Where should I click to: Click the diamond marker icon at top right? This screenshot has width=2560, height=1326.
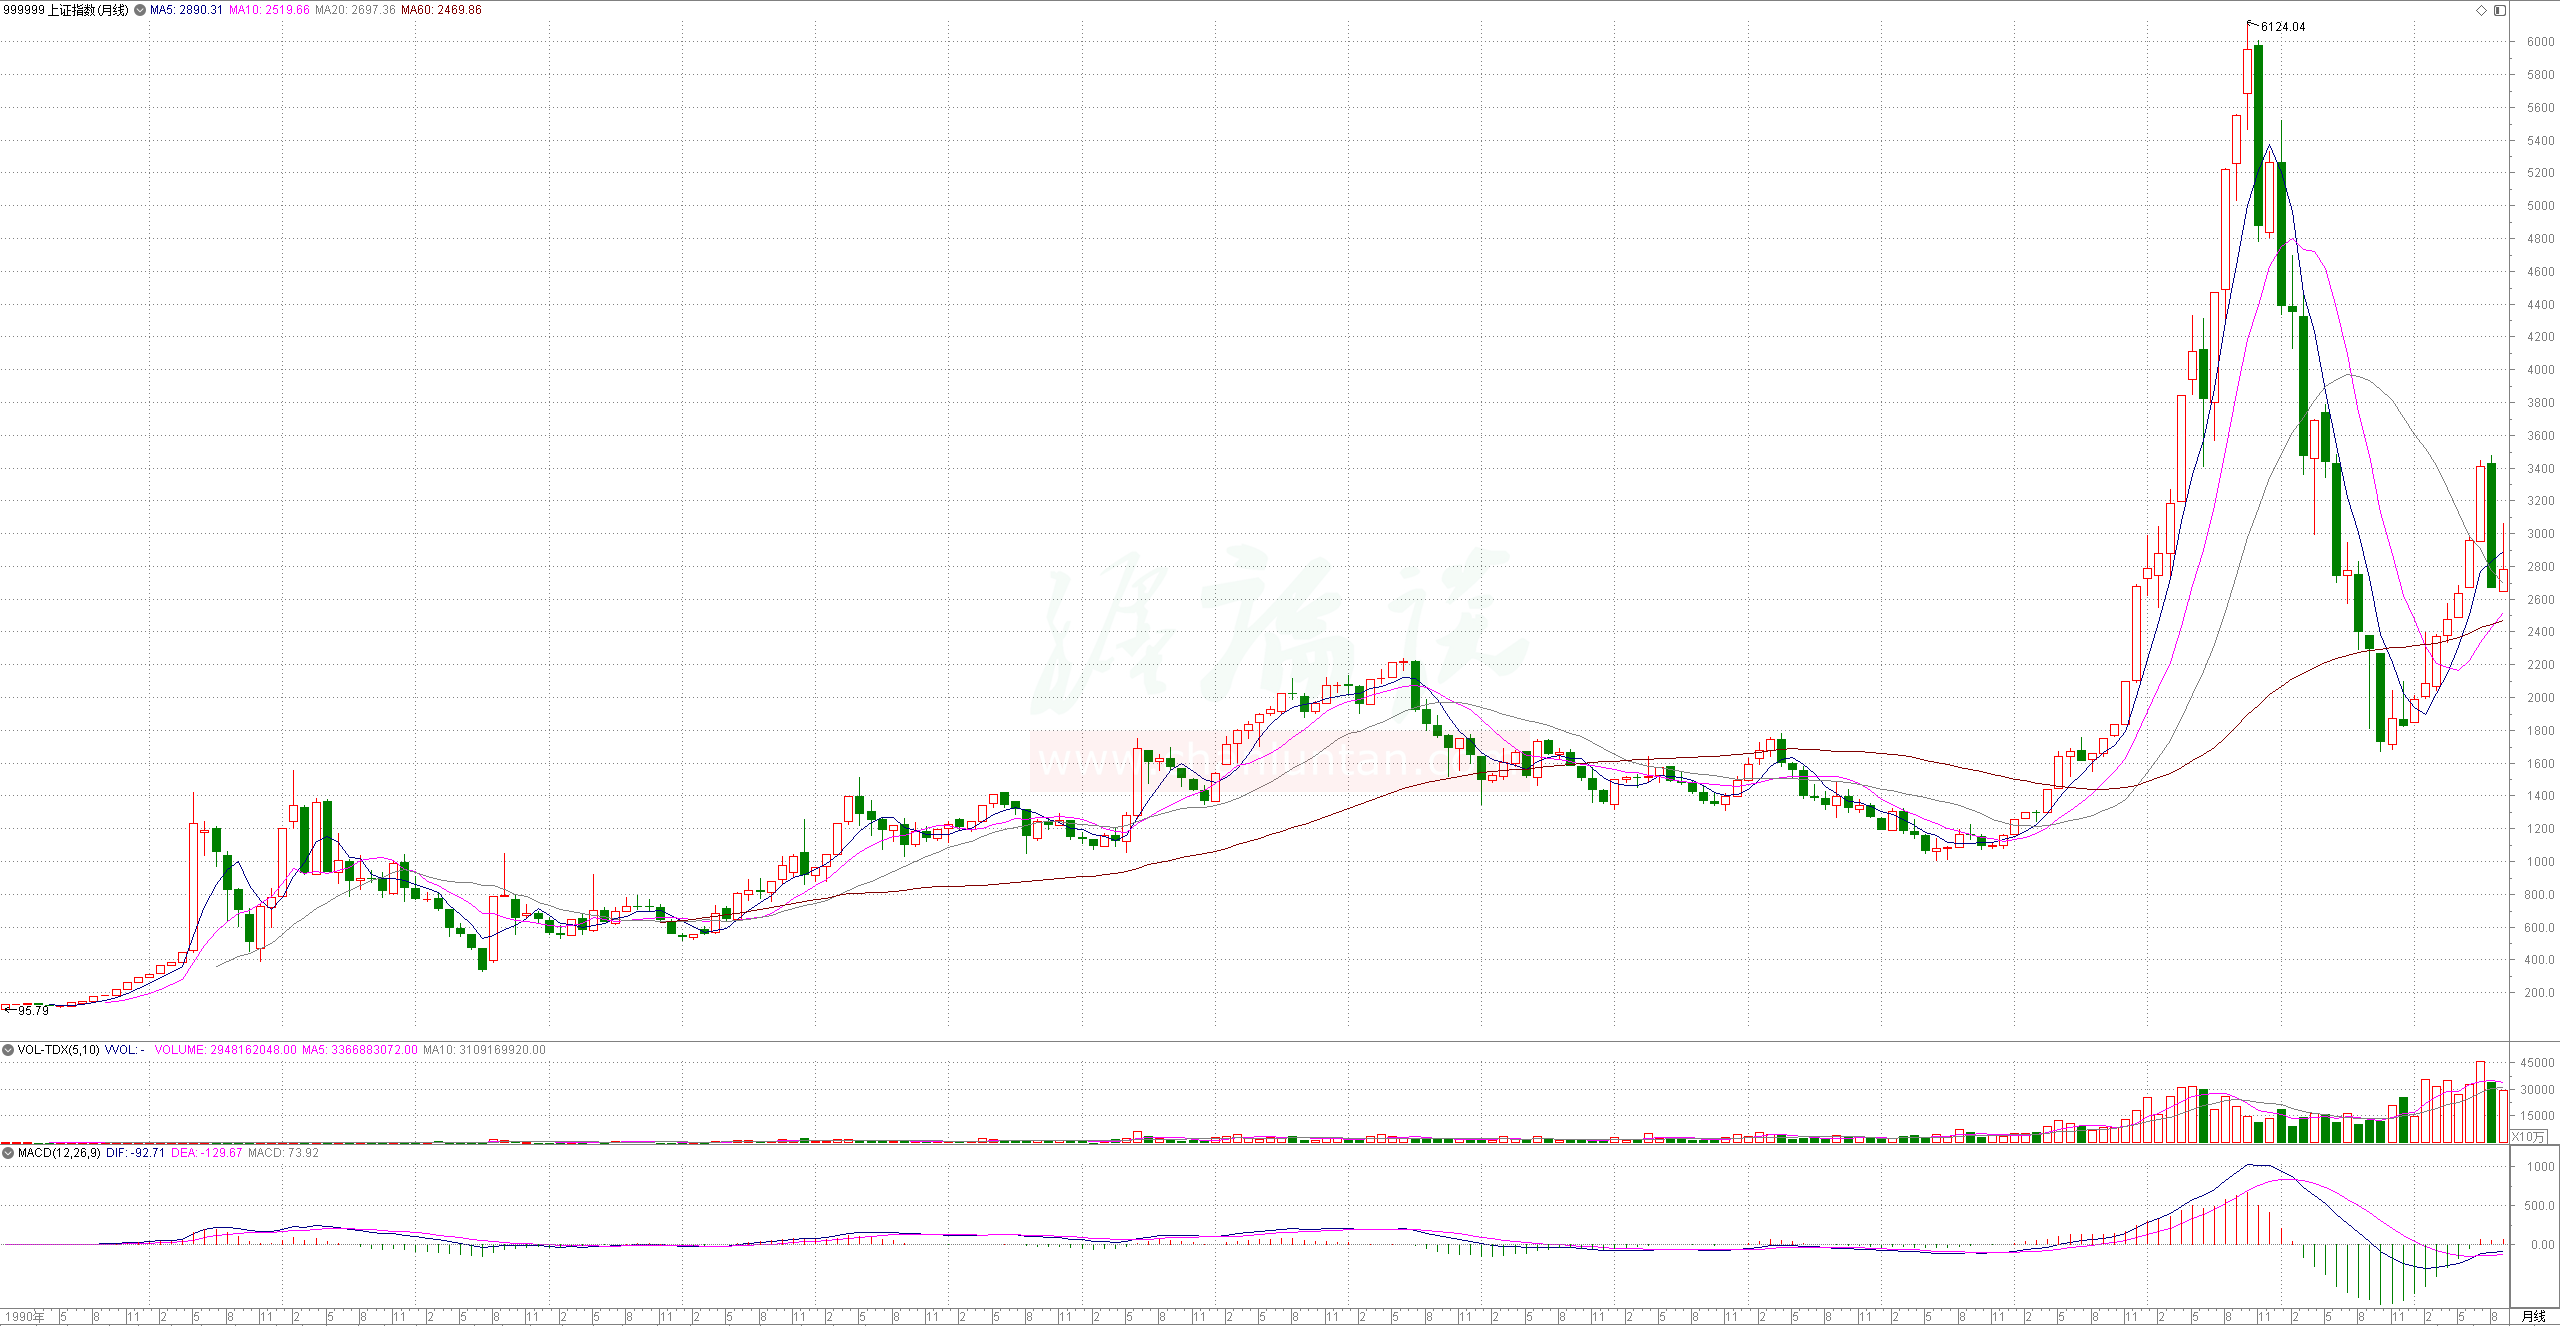tap(2481, 10)
